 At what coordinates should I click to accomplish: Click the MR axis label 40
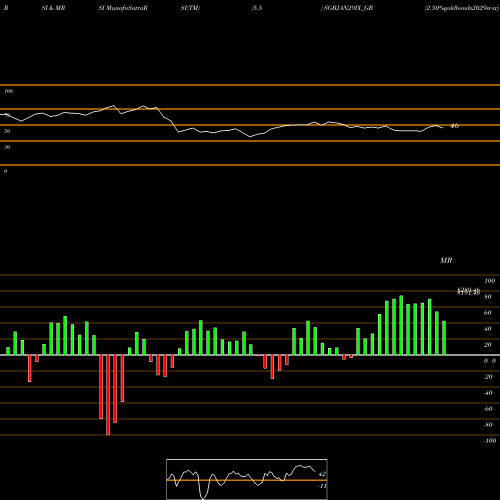(x=487, y=329)
